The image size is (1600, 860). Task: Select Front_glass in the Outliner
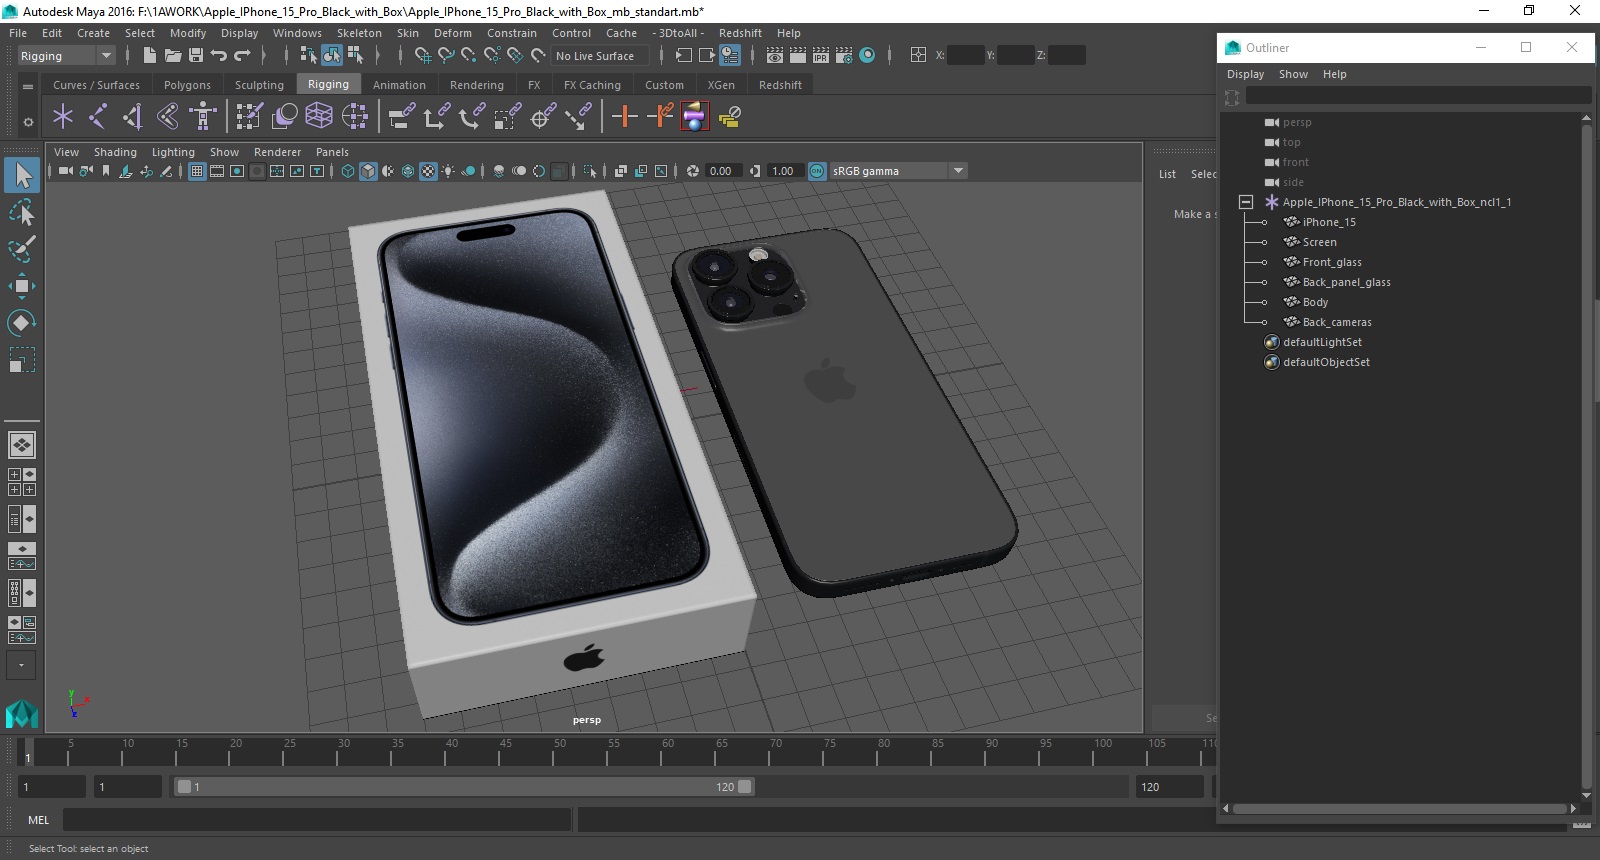(1332, 262)
